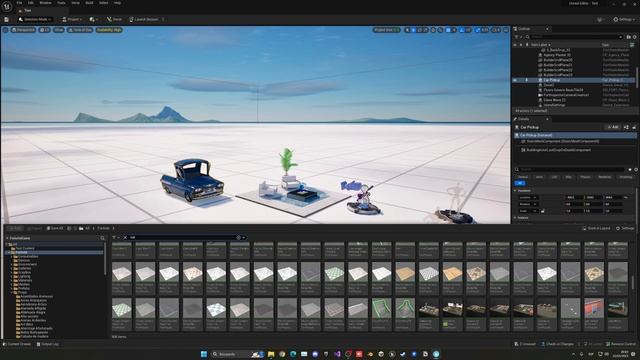Open File Explorer from the taskbar

(x=271, y=354)
